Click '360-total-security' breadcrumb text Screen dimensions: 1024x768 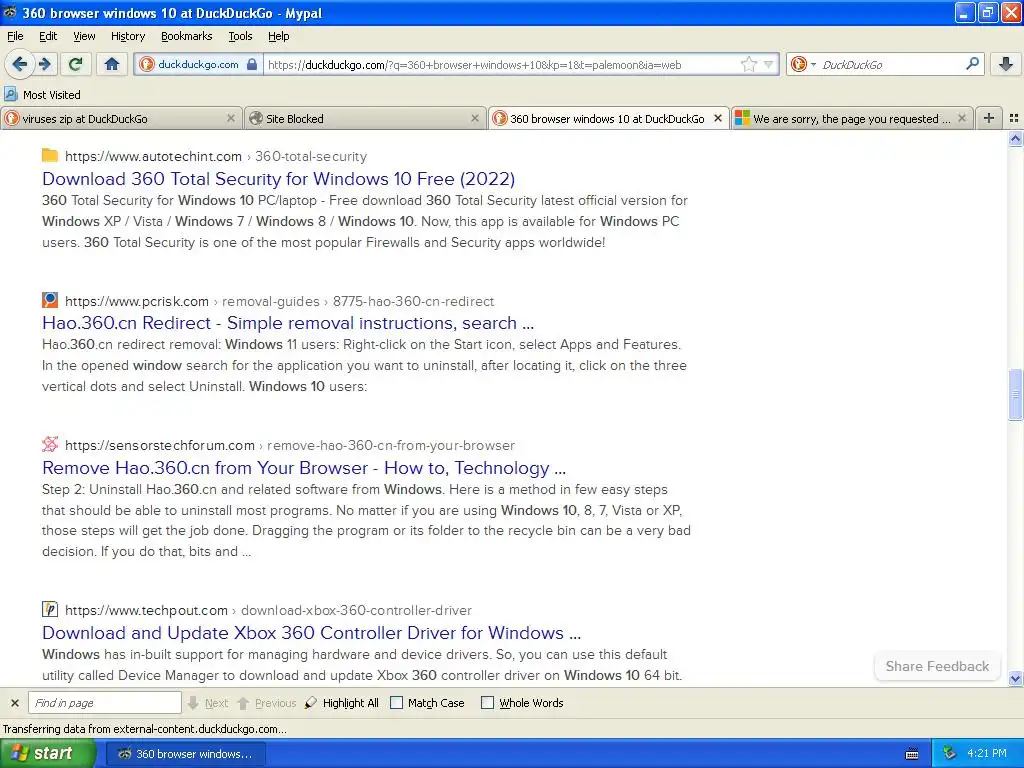(x=311, y=156)
